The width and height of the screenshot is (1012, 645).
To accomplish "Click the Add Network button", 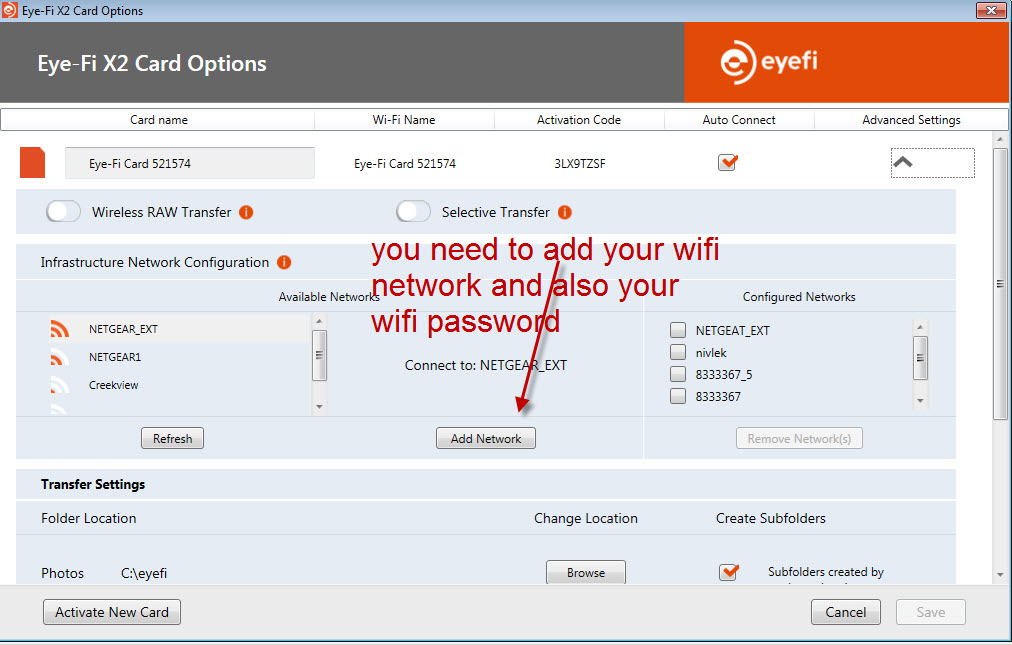I will 486,438.
